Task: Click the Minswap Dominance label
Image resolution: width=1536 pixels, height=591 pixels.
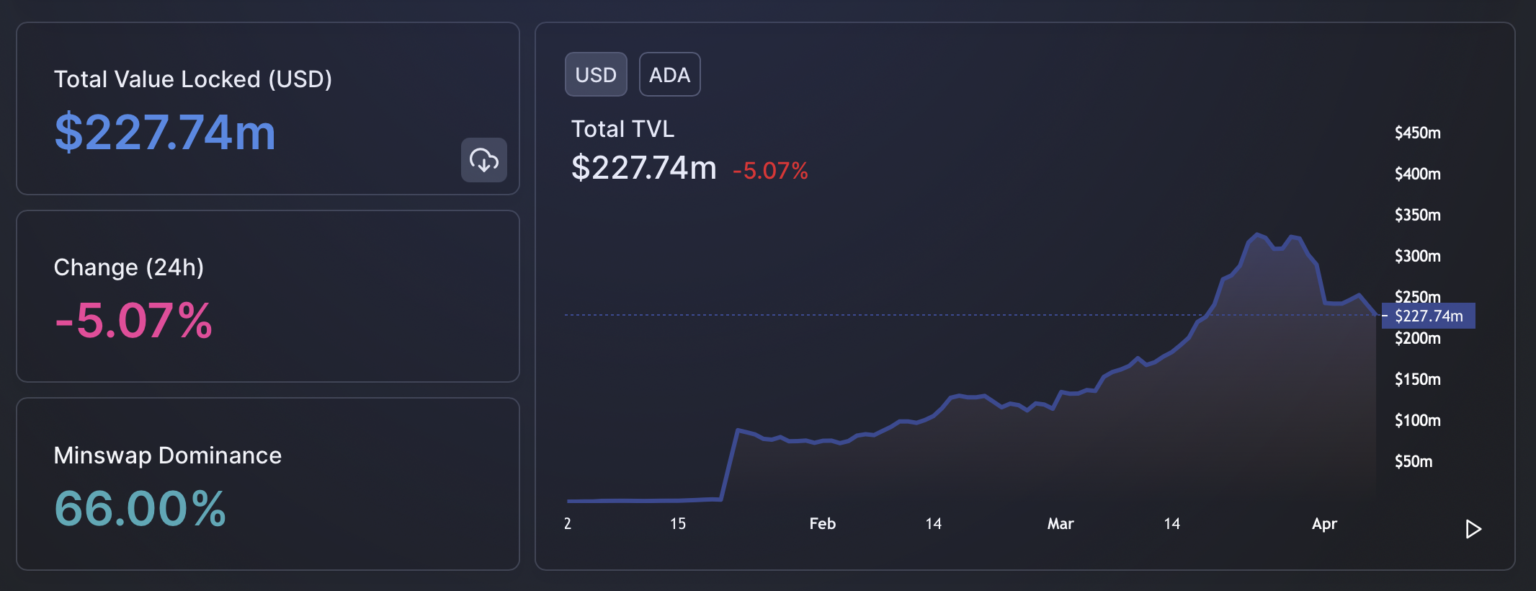Action: [168, 455]
